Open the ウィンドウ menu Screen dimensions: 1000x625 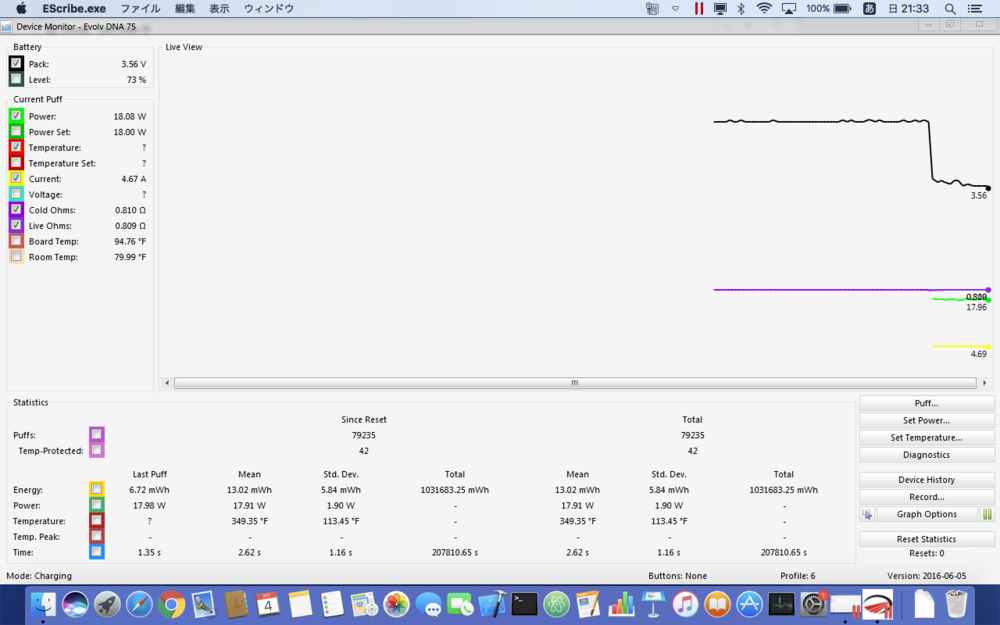268,8
